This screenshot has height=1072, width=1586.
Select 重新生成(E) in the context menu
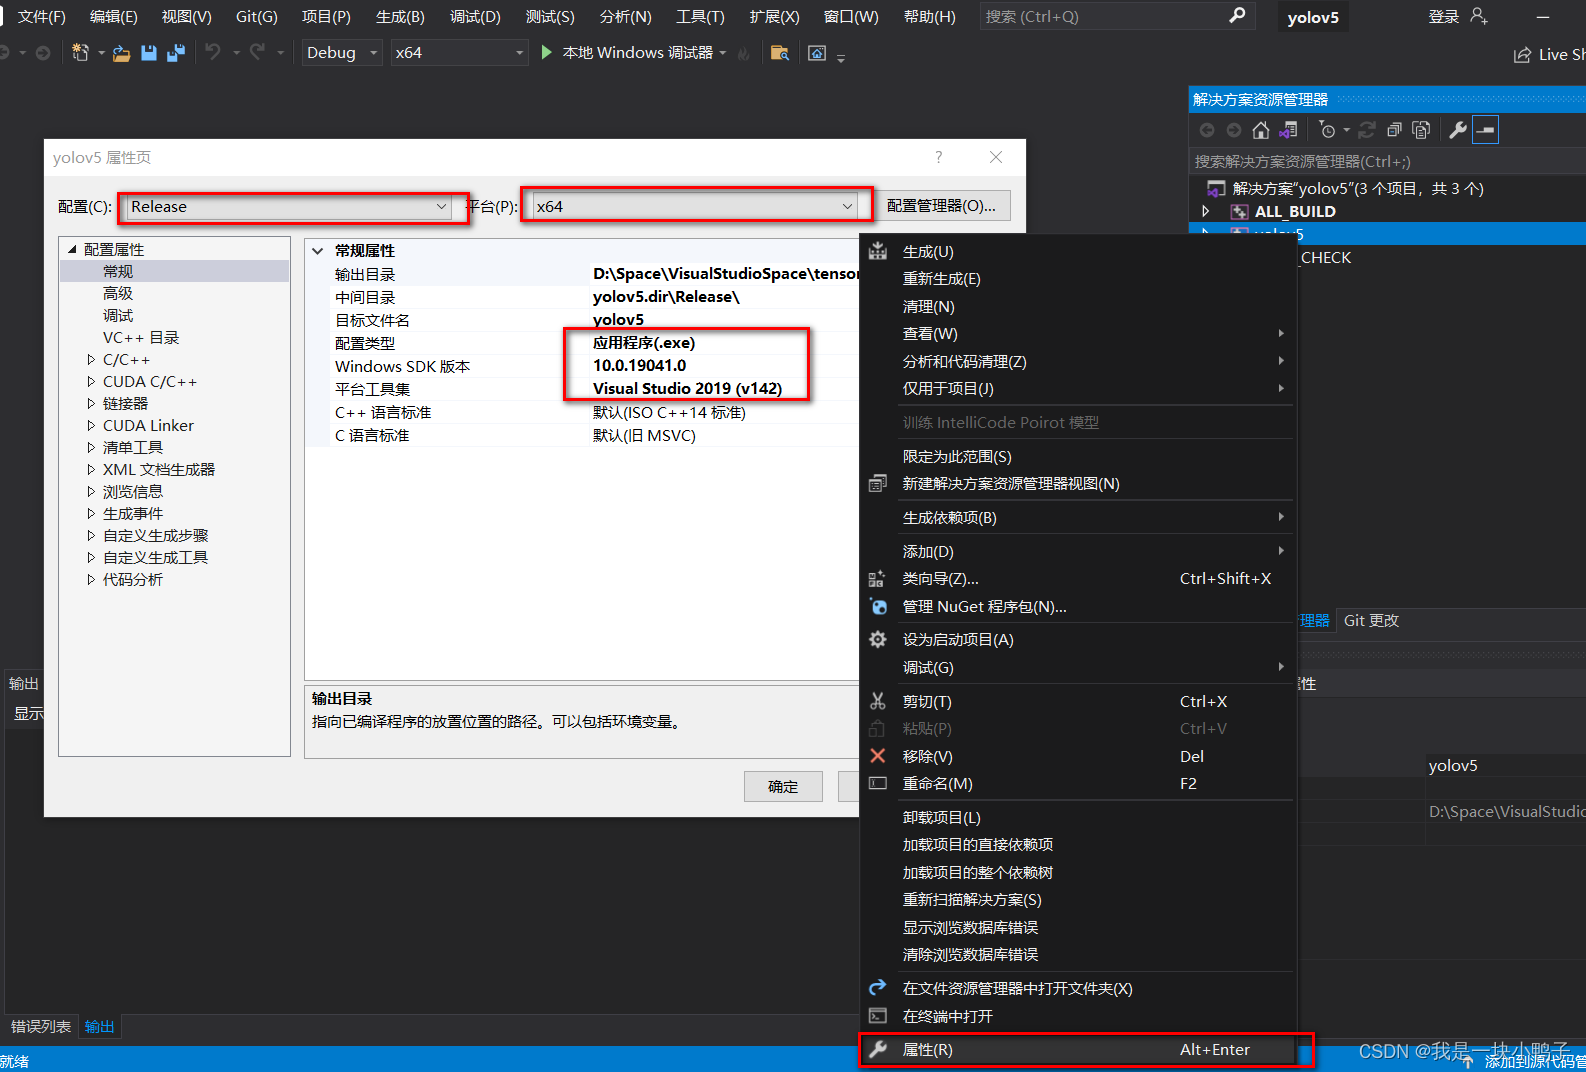coord(1078,279)
